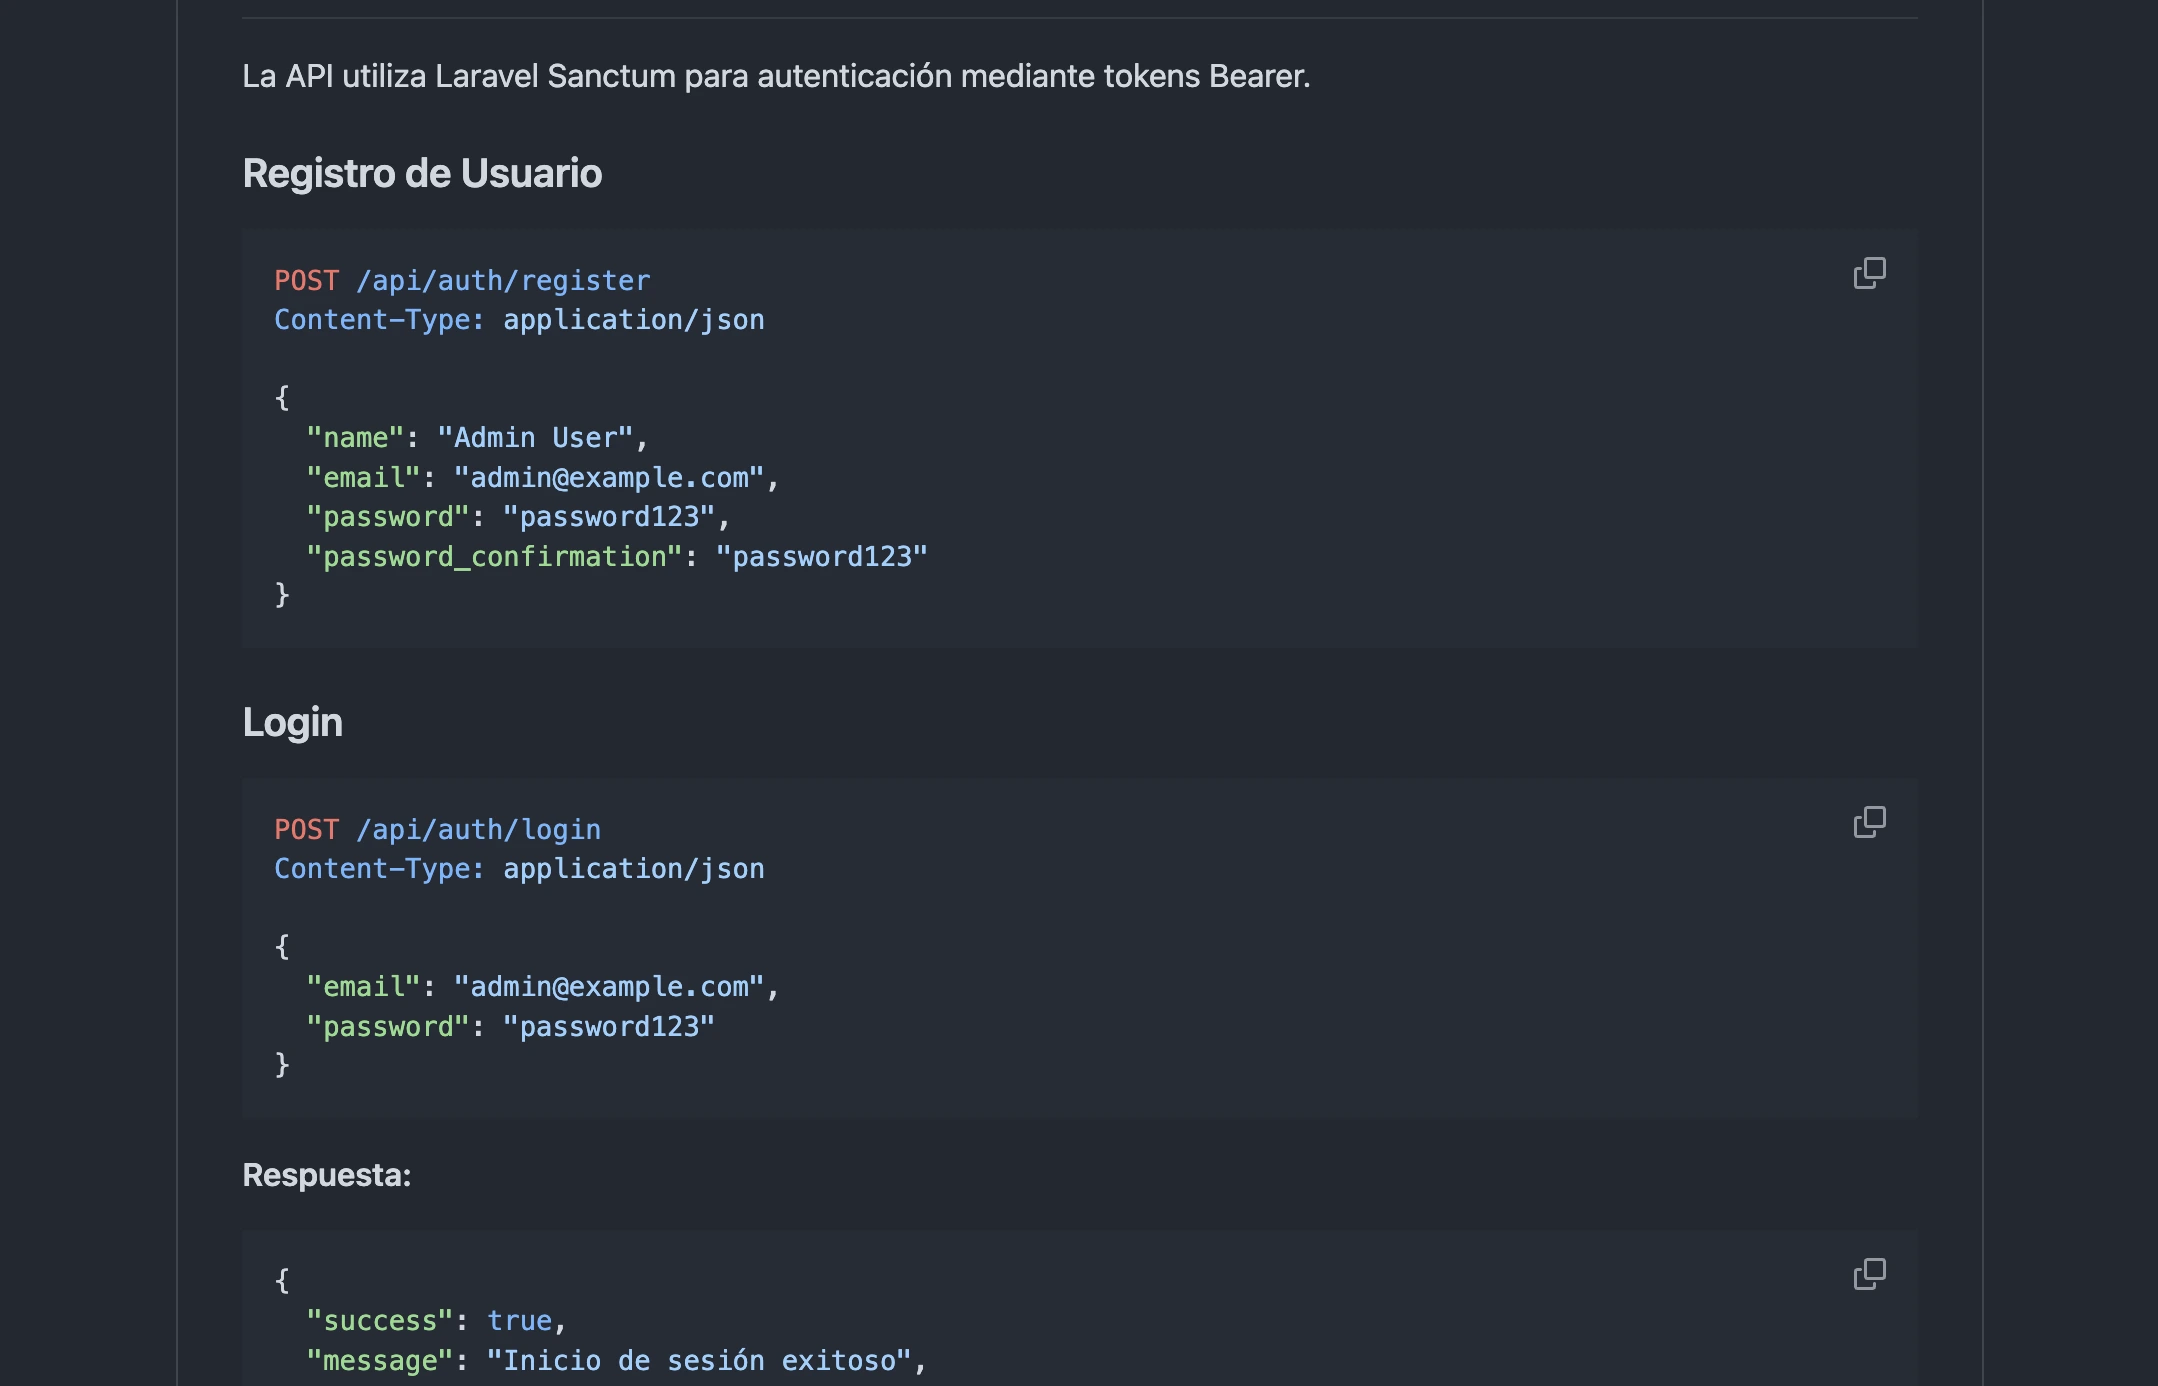Image resolution: width=2158 pixels, height=1386 pixels.
Task: Click the "password" key in login block
Action: (x=388, y=1027)
